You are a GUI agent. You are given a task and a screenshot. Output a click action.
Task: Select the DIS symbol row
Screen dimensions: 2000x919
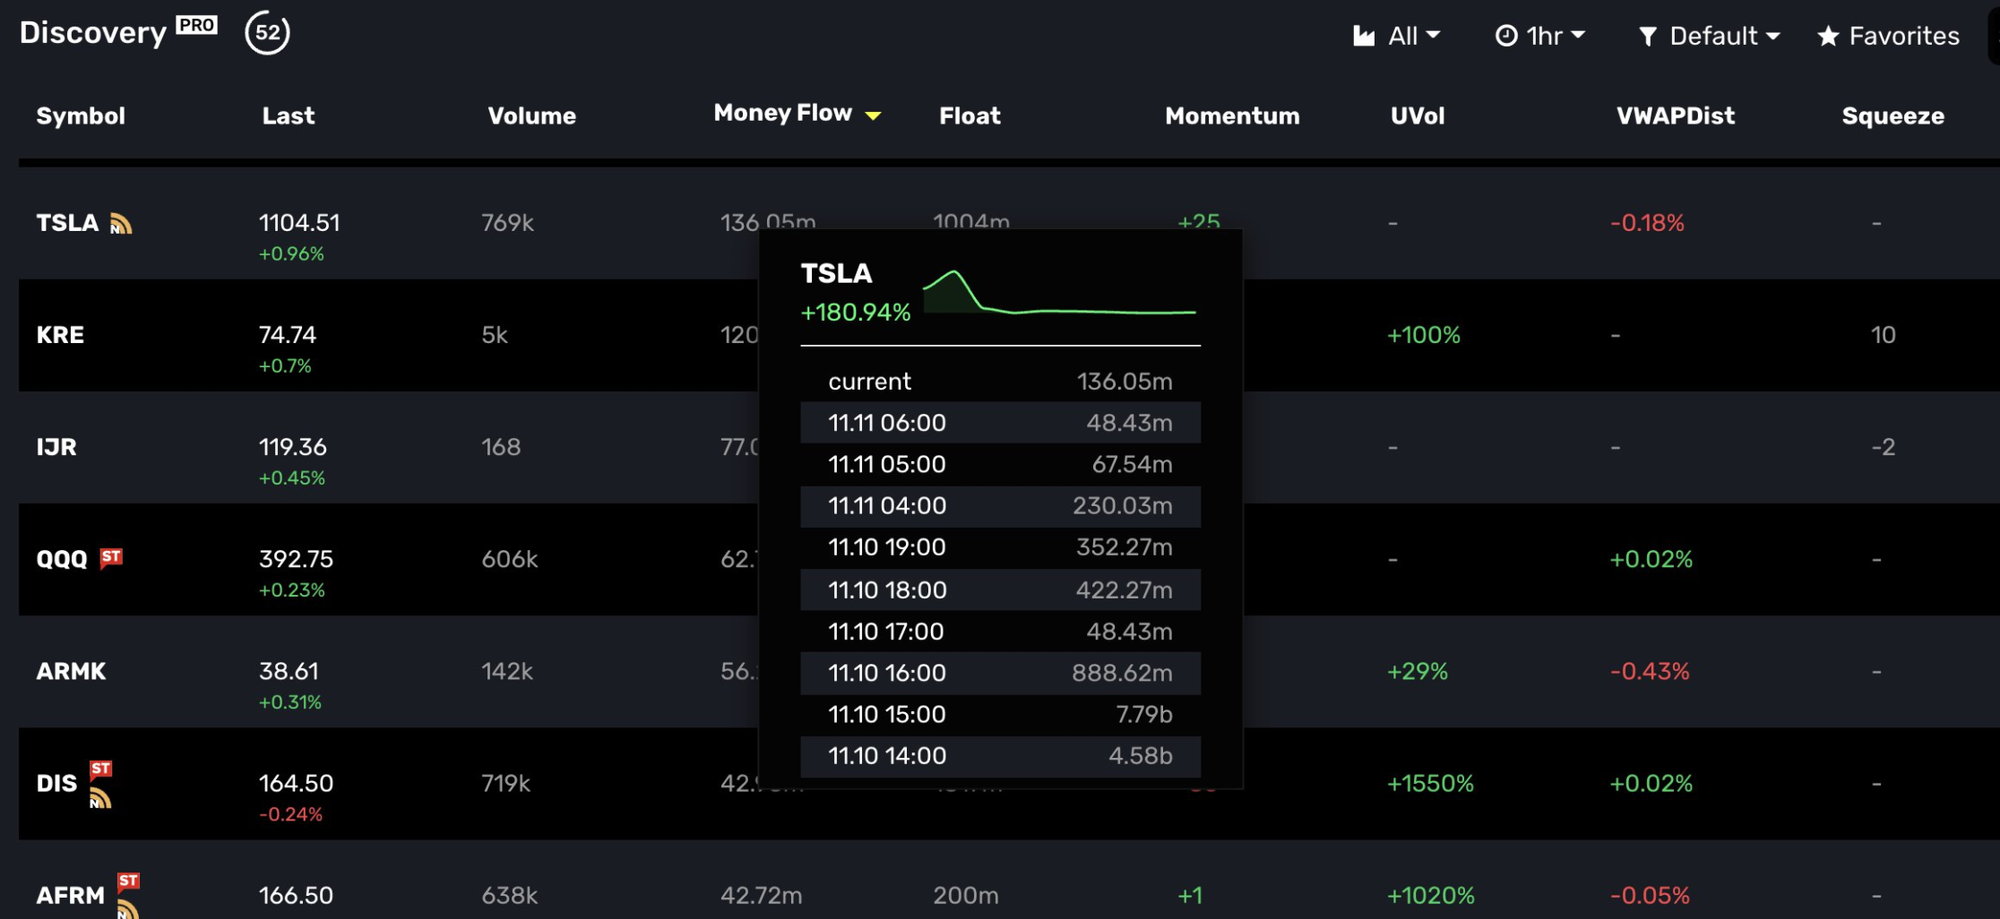pyautogui.click(x=56, y=783)
